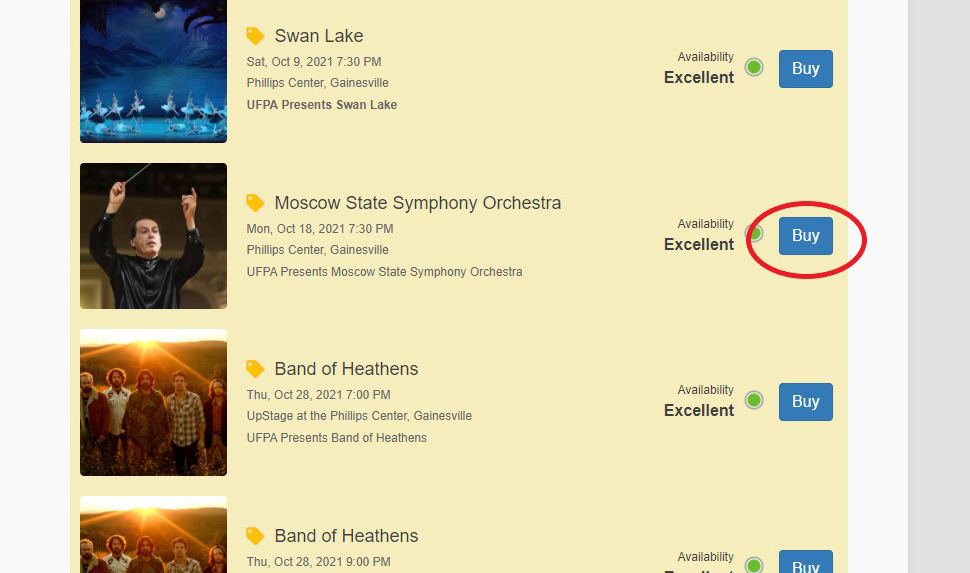Click the tag icon next to Moscow State Symphony Orchestra

click(x=255, y=203)
